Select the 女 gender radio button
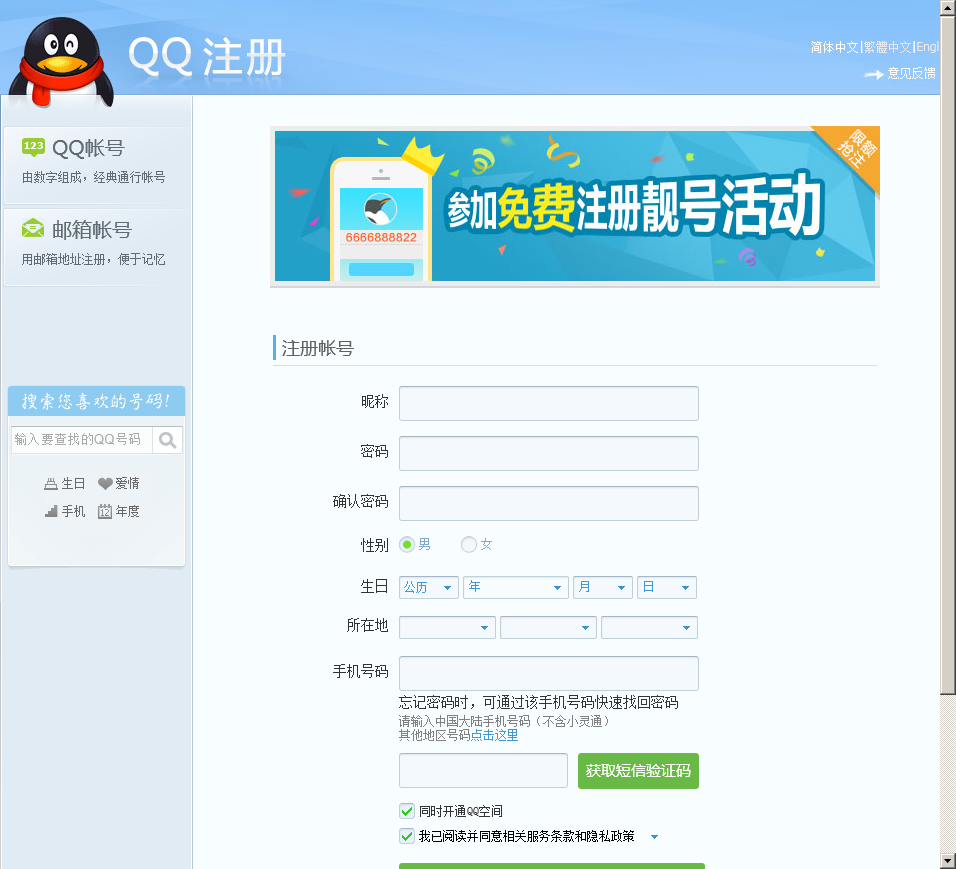The height and width of the screenshot is (869, 956). (x=468, y=544)
